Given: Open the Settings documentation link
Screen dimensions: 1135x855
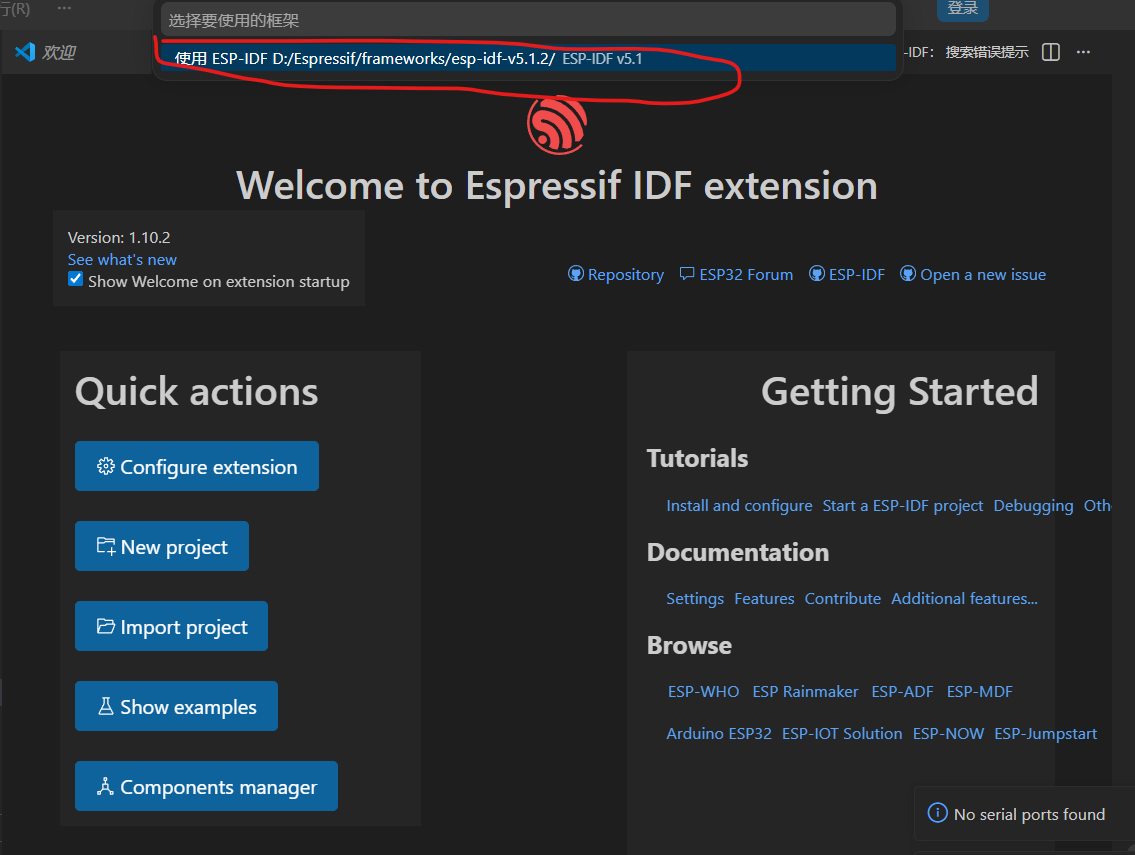Looking at the screenshot, I should (695, 599).
